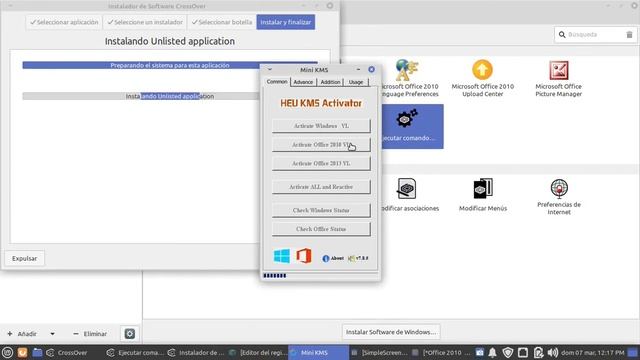Image resolution: width=640 pixels, height=360 pixels.
Task: Expand the Añadir dropdown arrow
Action: point(52,334)
